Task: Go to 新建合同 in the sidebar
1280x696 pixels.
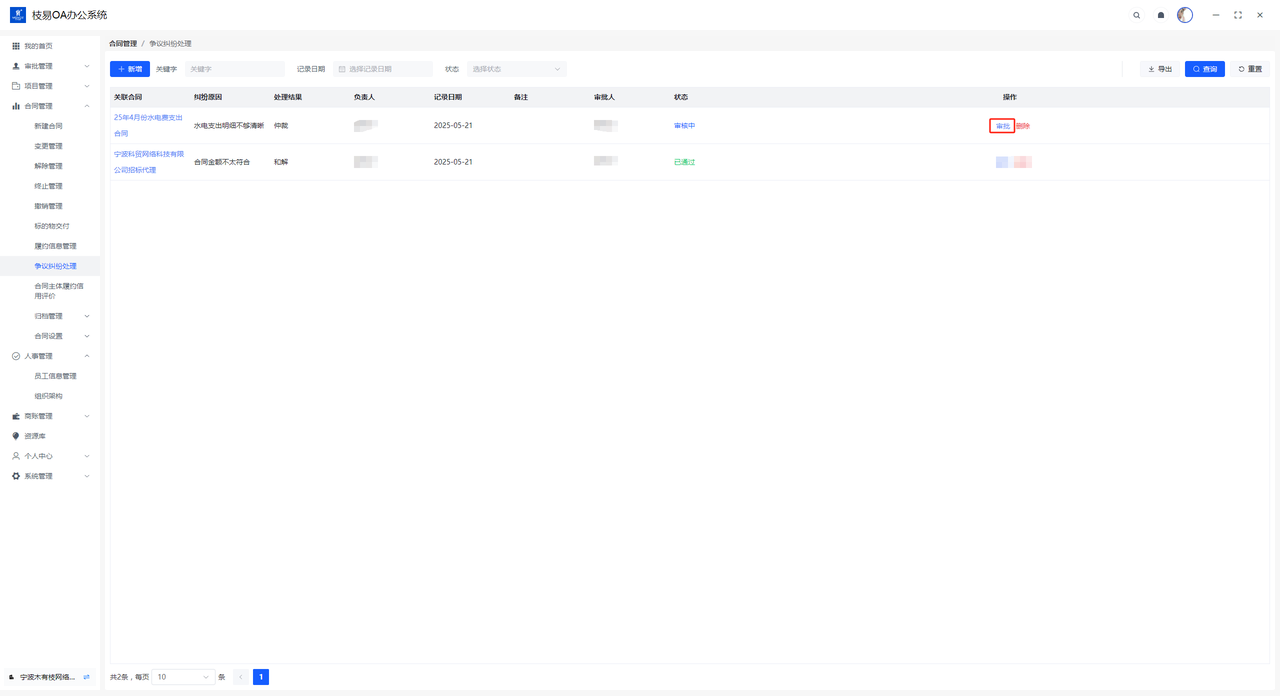Action: [48, 126]
